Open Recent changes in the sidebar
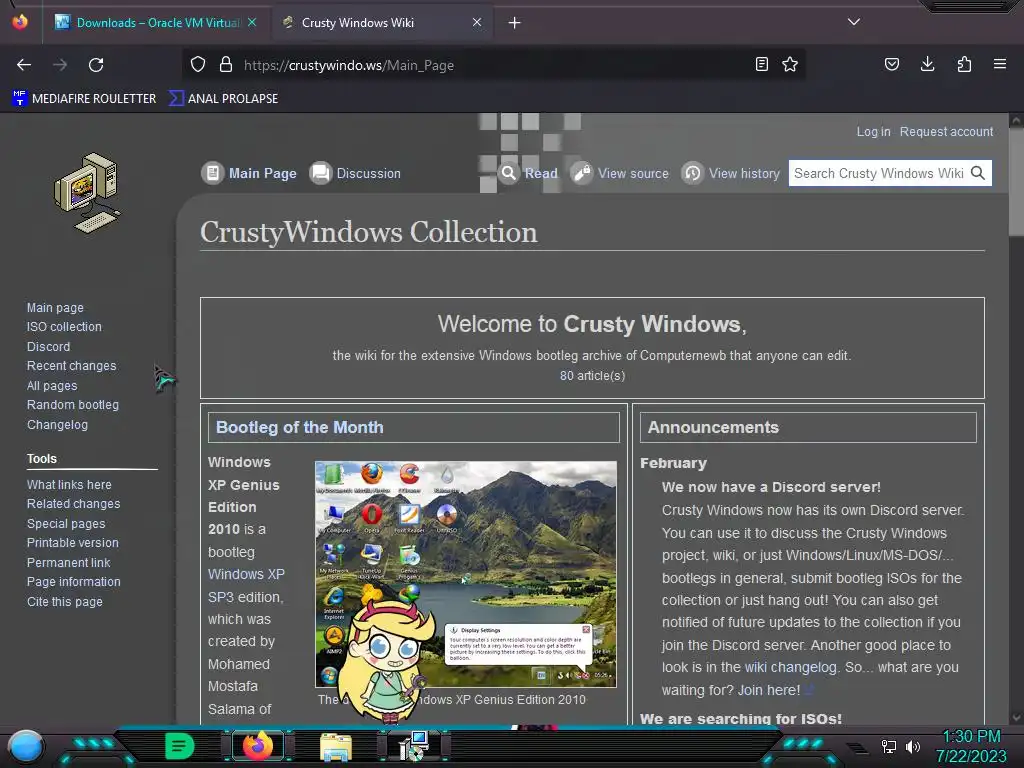The image size is (1024, 768). coord(71,366)
